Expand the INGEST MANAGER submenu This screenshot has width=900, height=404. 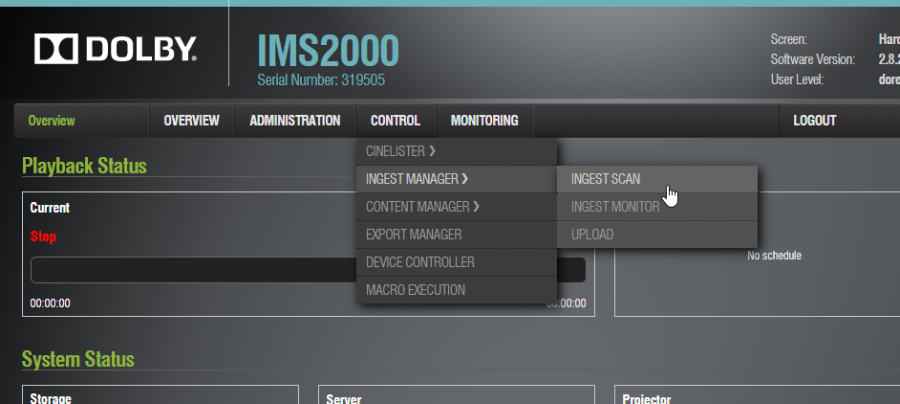coord(417,179)
